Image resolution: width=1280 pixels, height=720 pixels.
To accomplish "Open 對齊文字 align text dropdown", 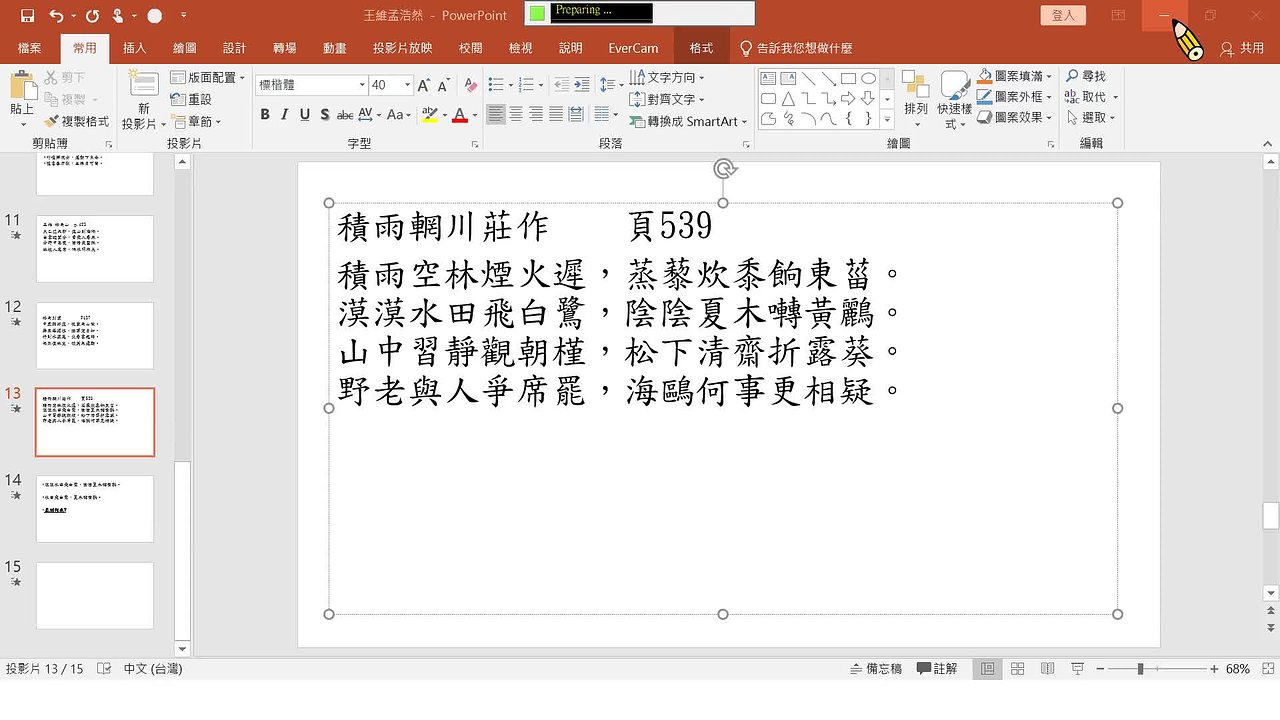I will coord(666,99).
